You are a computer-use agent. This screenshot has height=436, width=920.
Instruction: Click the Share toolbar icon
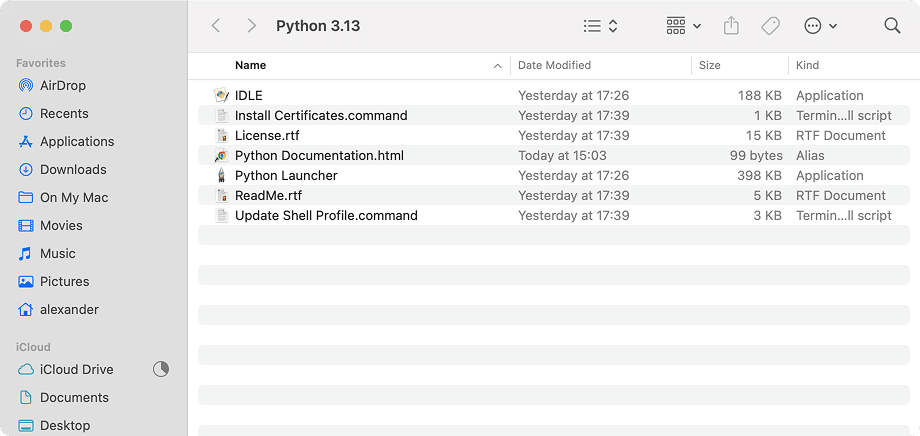(x=731, y=26)
